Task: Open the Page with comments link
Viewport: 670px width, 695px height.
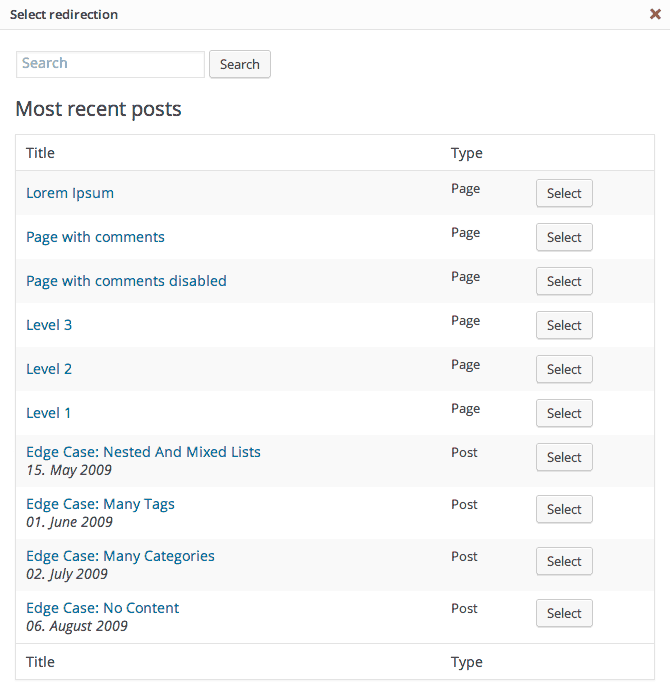Action: coord(95,237)
